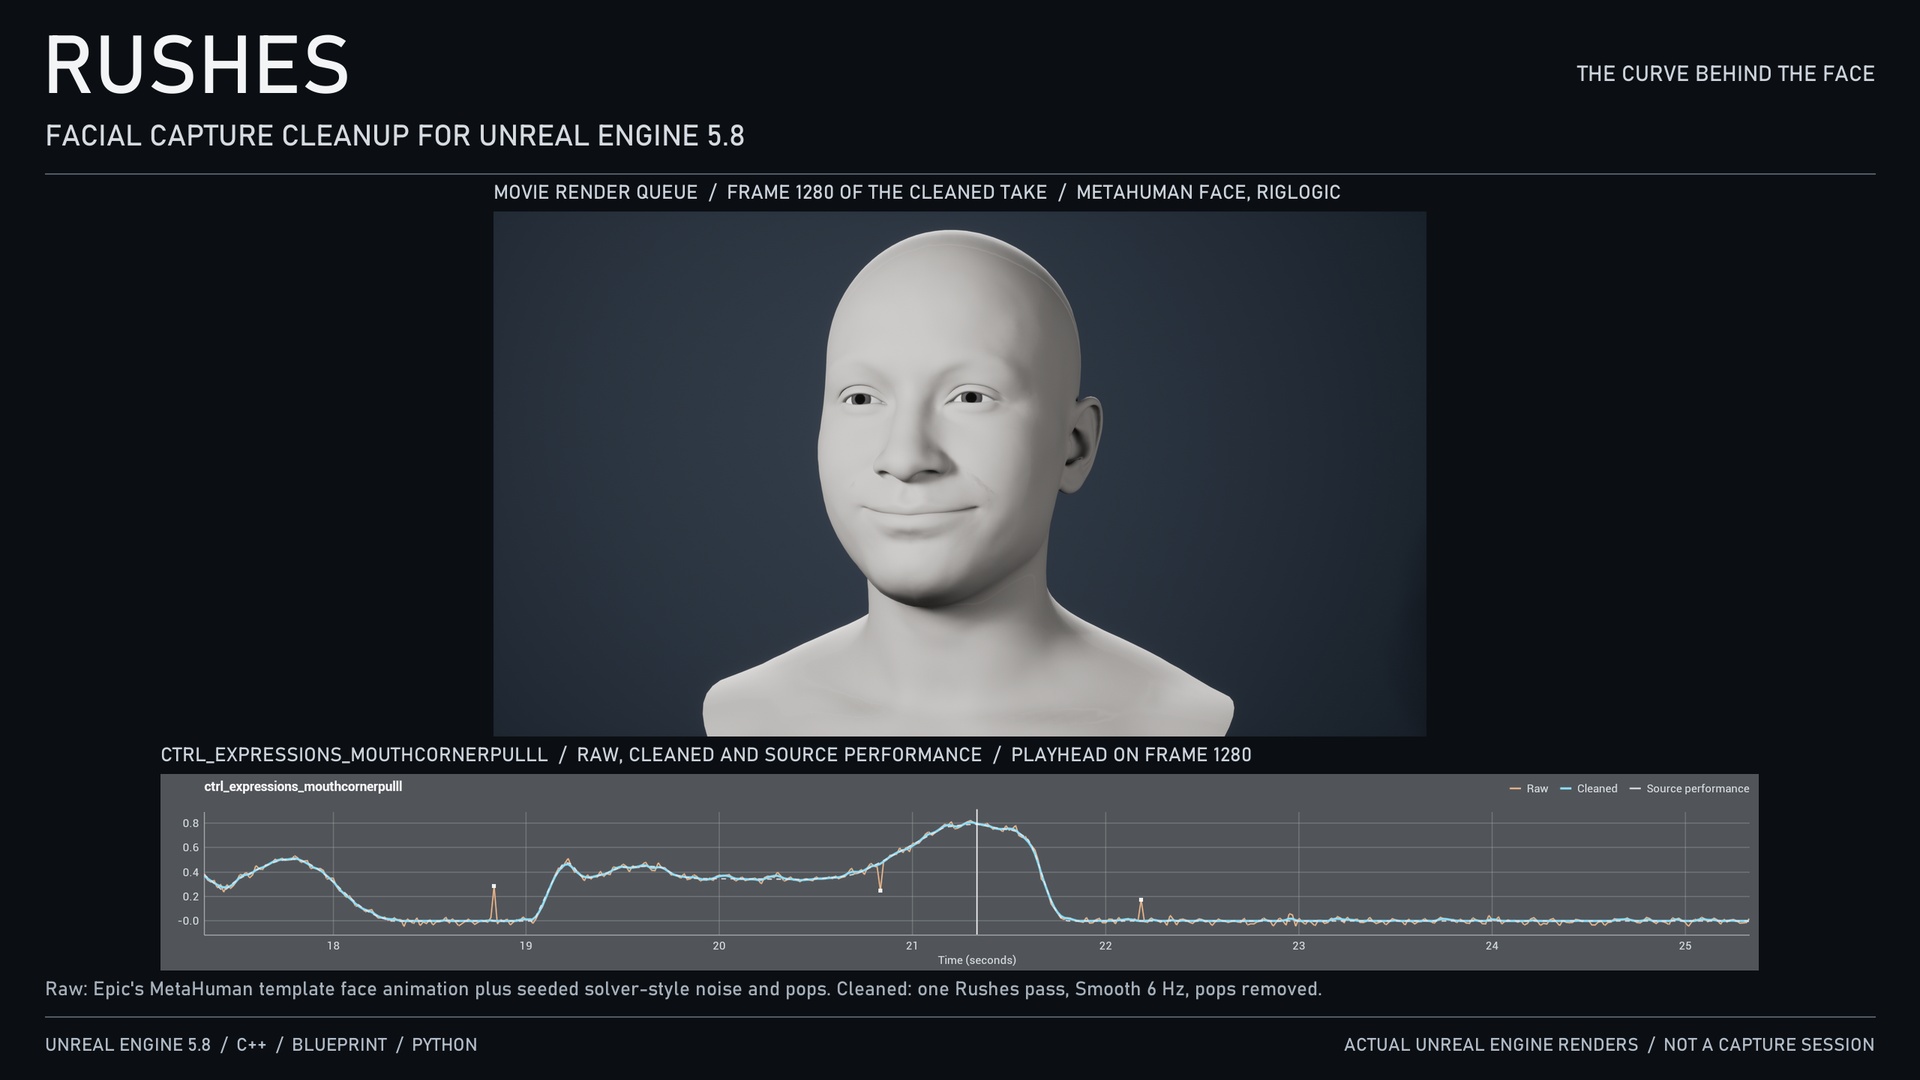The width and height of the screenshot is (1920, 1080).
Task: Click "THE CURVE BEHIND THE FACE" tagline
Action: coord(1725,74)
